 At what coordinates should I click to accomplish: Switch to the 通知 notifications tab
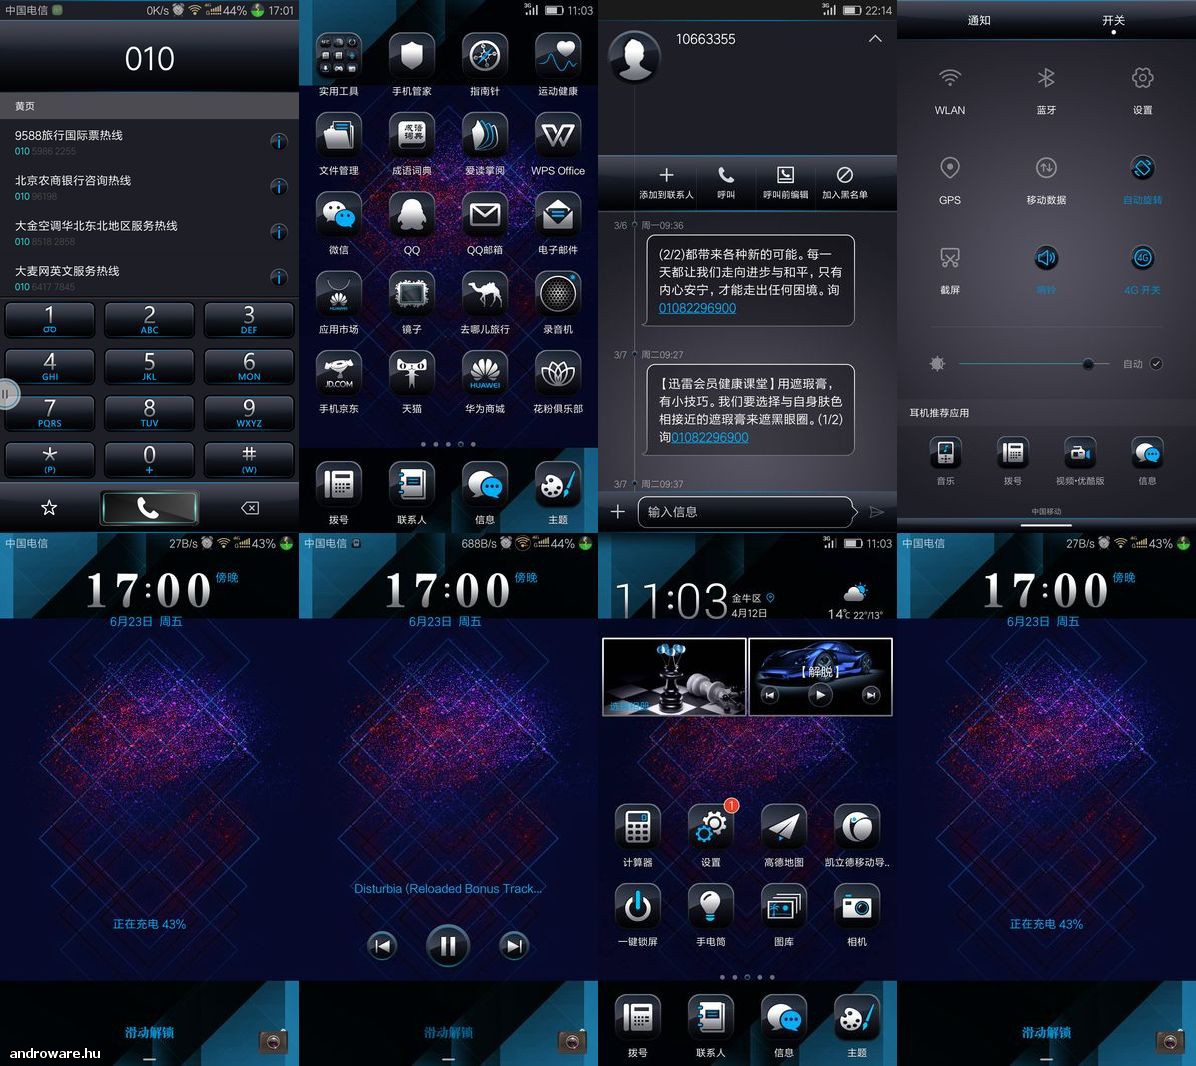click(x=979, y=21)
